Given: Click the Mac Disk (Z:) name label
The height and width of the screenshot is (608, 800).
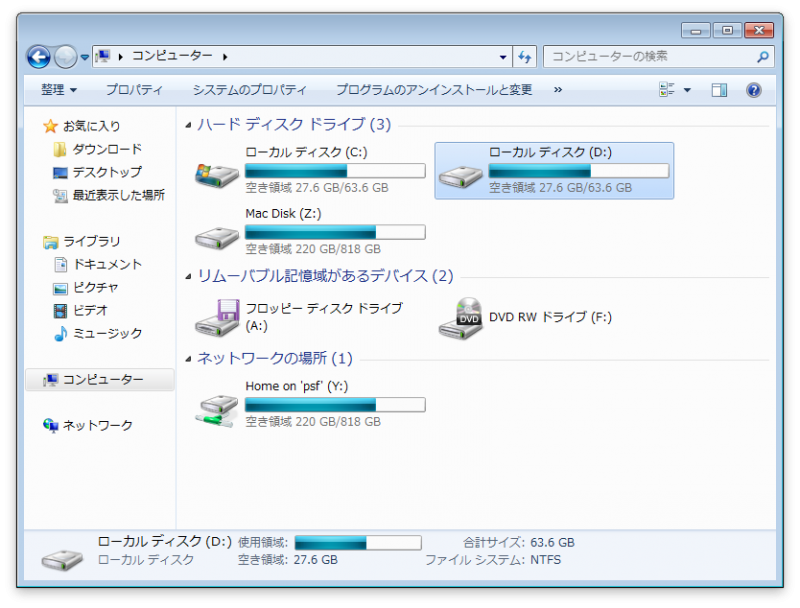Looking at the screenshot, I should point(283,213).
